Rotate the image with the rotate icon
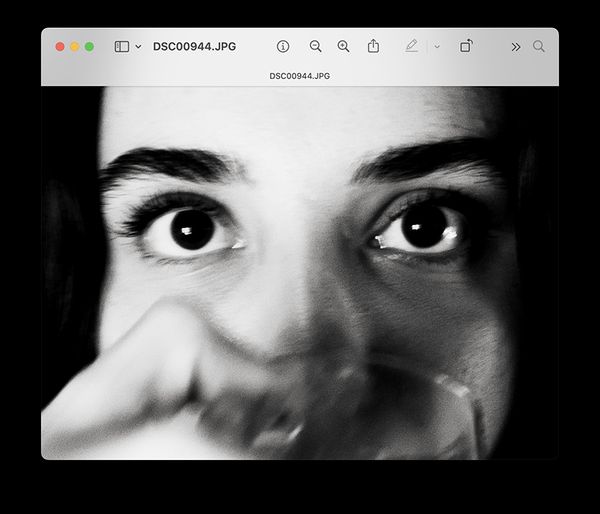 466,47
